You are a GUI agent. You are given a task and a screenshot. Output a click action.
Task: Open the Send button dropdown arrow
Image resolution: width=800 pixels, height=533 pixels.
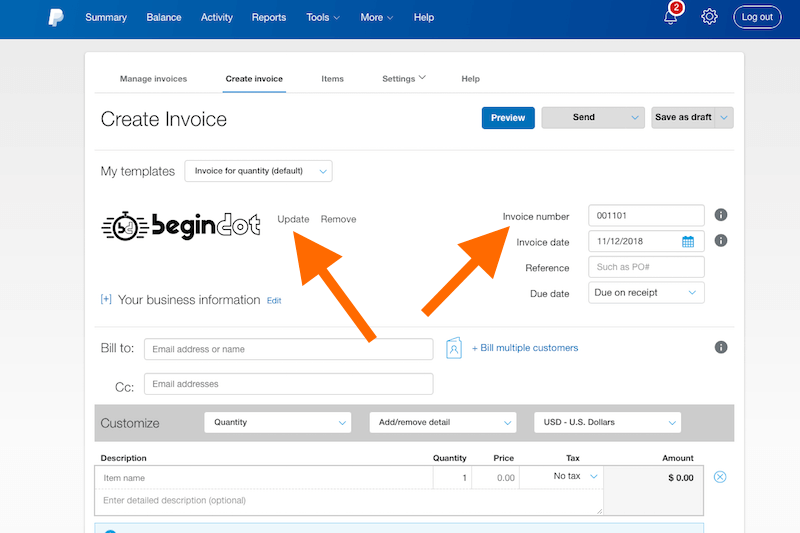(x=634, y=117)
